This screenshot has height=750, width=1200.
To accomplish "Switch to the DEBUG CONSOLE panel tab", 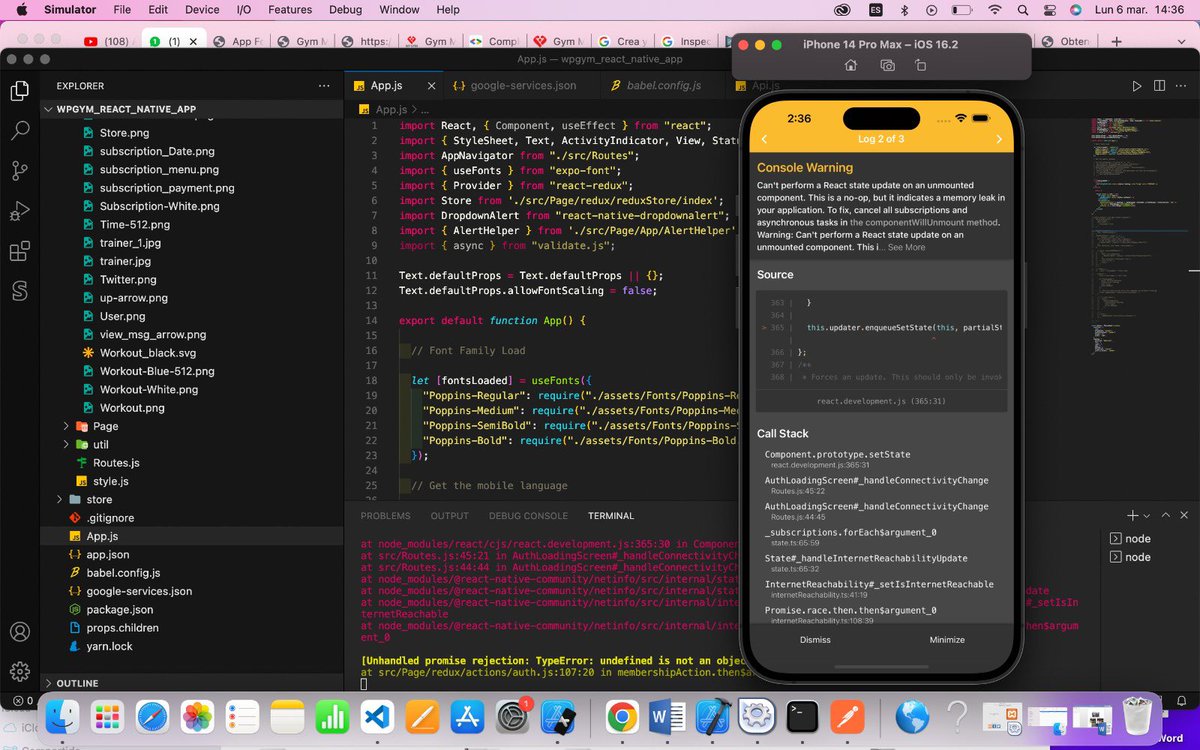I will 528,516.
